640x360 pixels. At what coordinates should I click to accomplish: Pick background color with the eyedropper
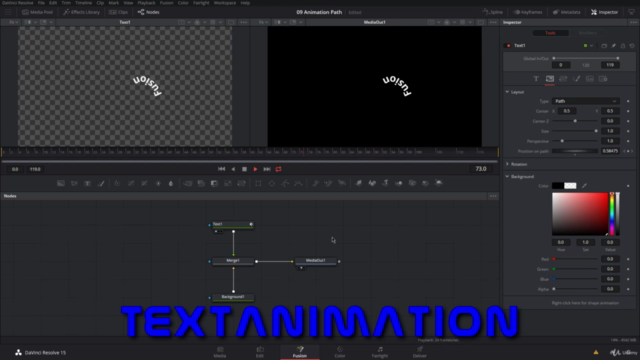pos(584,186)
